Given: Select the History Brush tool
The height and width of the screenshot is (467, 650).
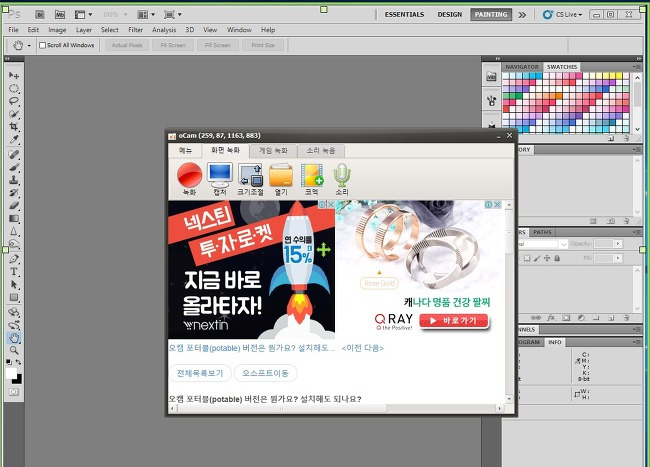Looking at the screenshot, I should pyautogui.click(x=14, y=193).
